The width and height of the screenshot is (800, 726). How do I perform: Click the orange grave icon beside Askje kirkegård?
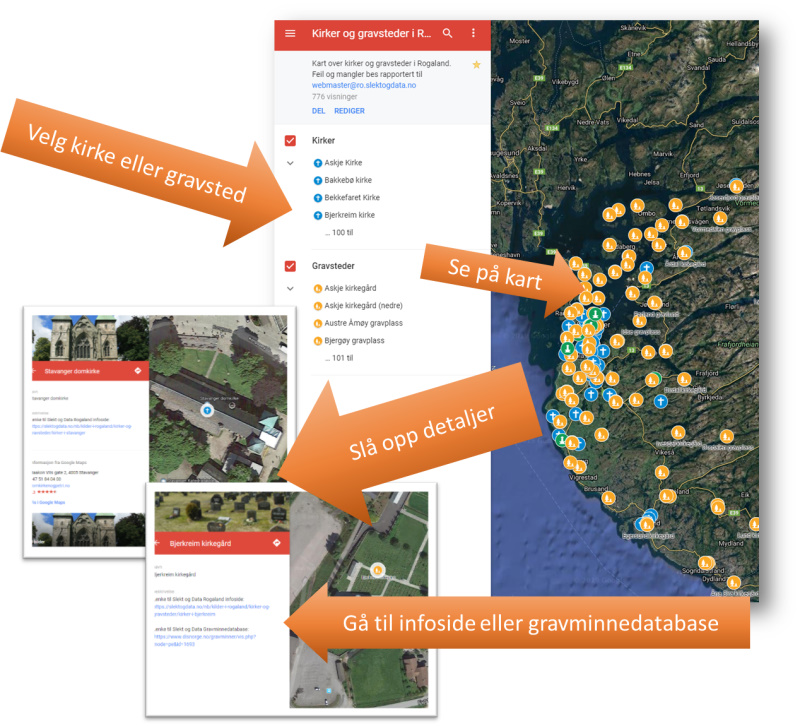tap(317, 289)
